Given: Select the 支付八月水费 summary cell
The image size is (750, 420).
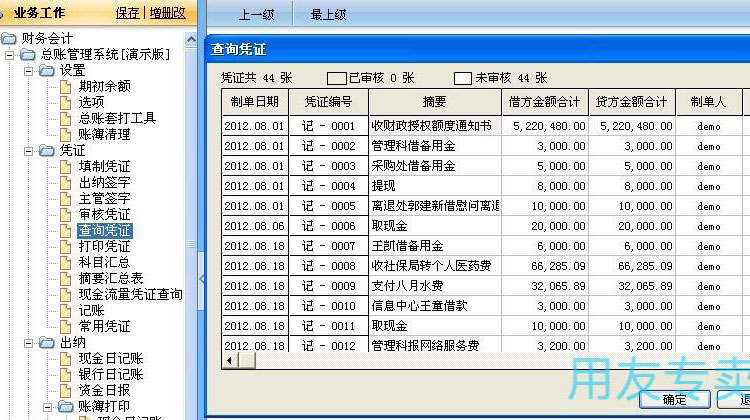Looking at the screenshot, I should tap(435, 286).
